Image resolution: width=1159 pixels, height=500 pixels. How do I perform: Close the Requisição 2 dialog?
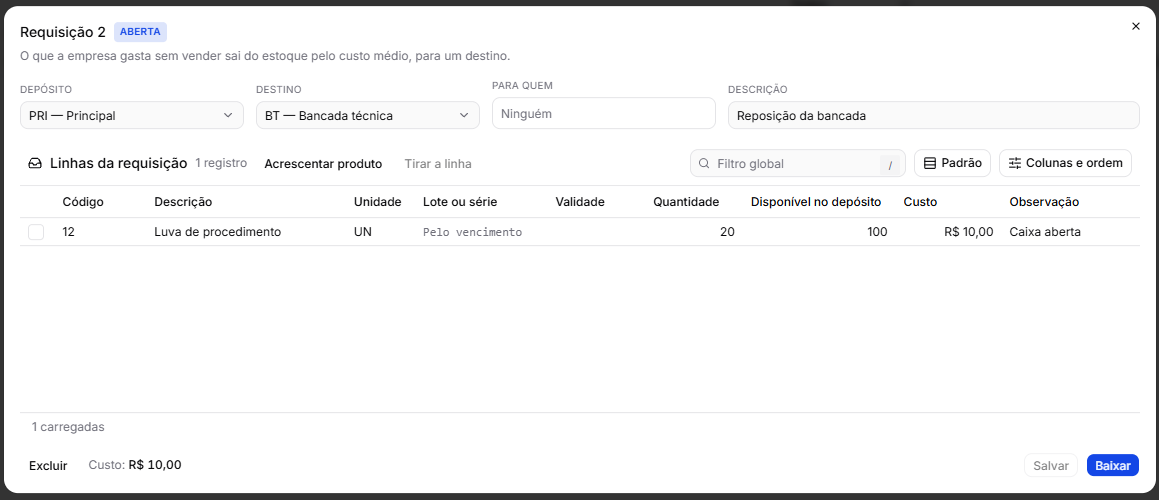click(1136, 27)
